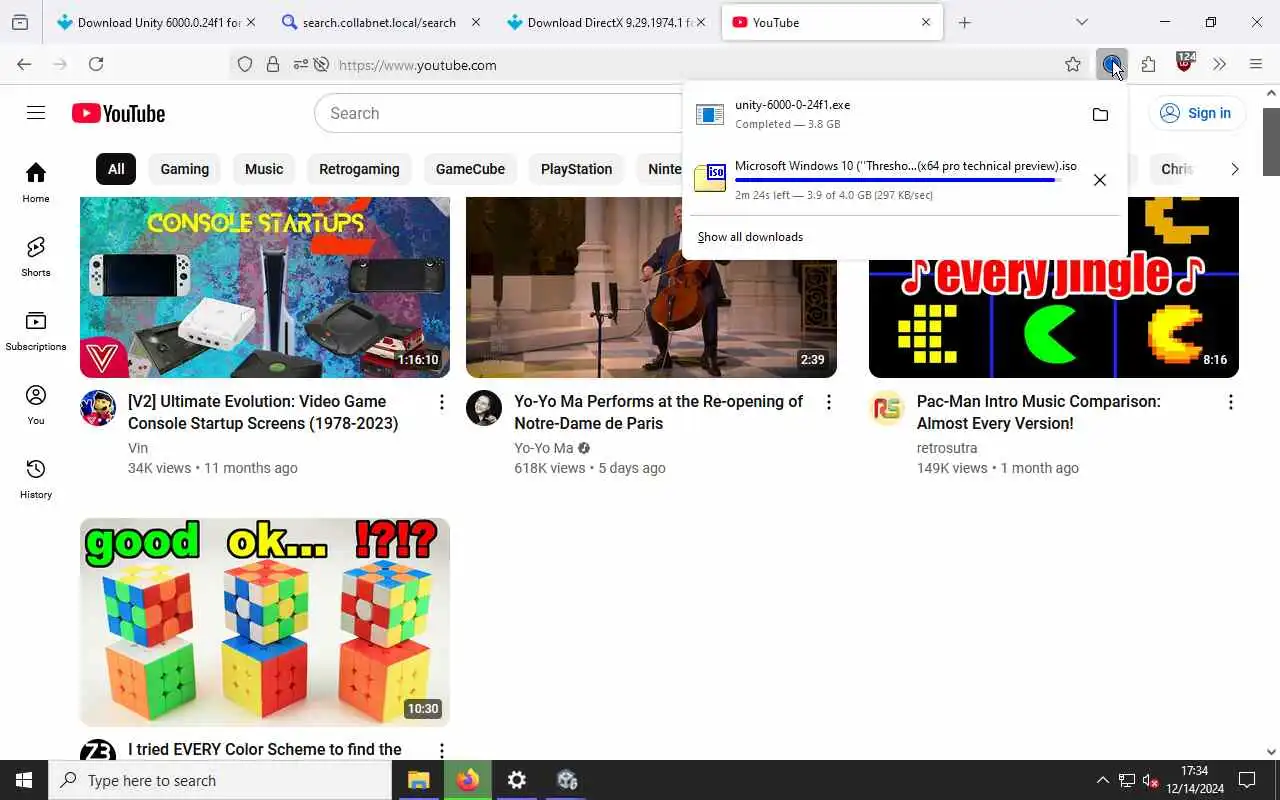1280x800 pixels.
Task: Open Shorts in YouTube sidebar
Action: [x=36, y=257]
